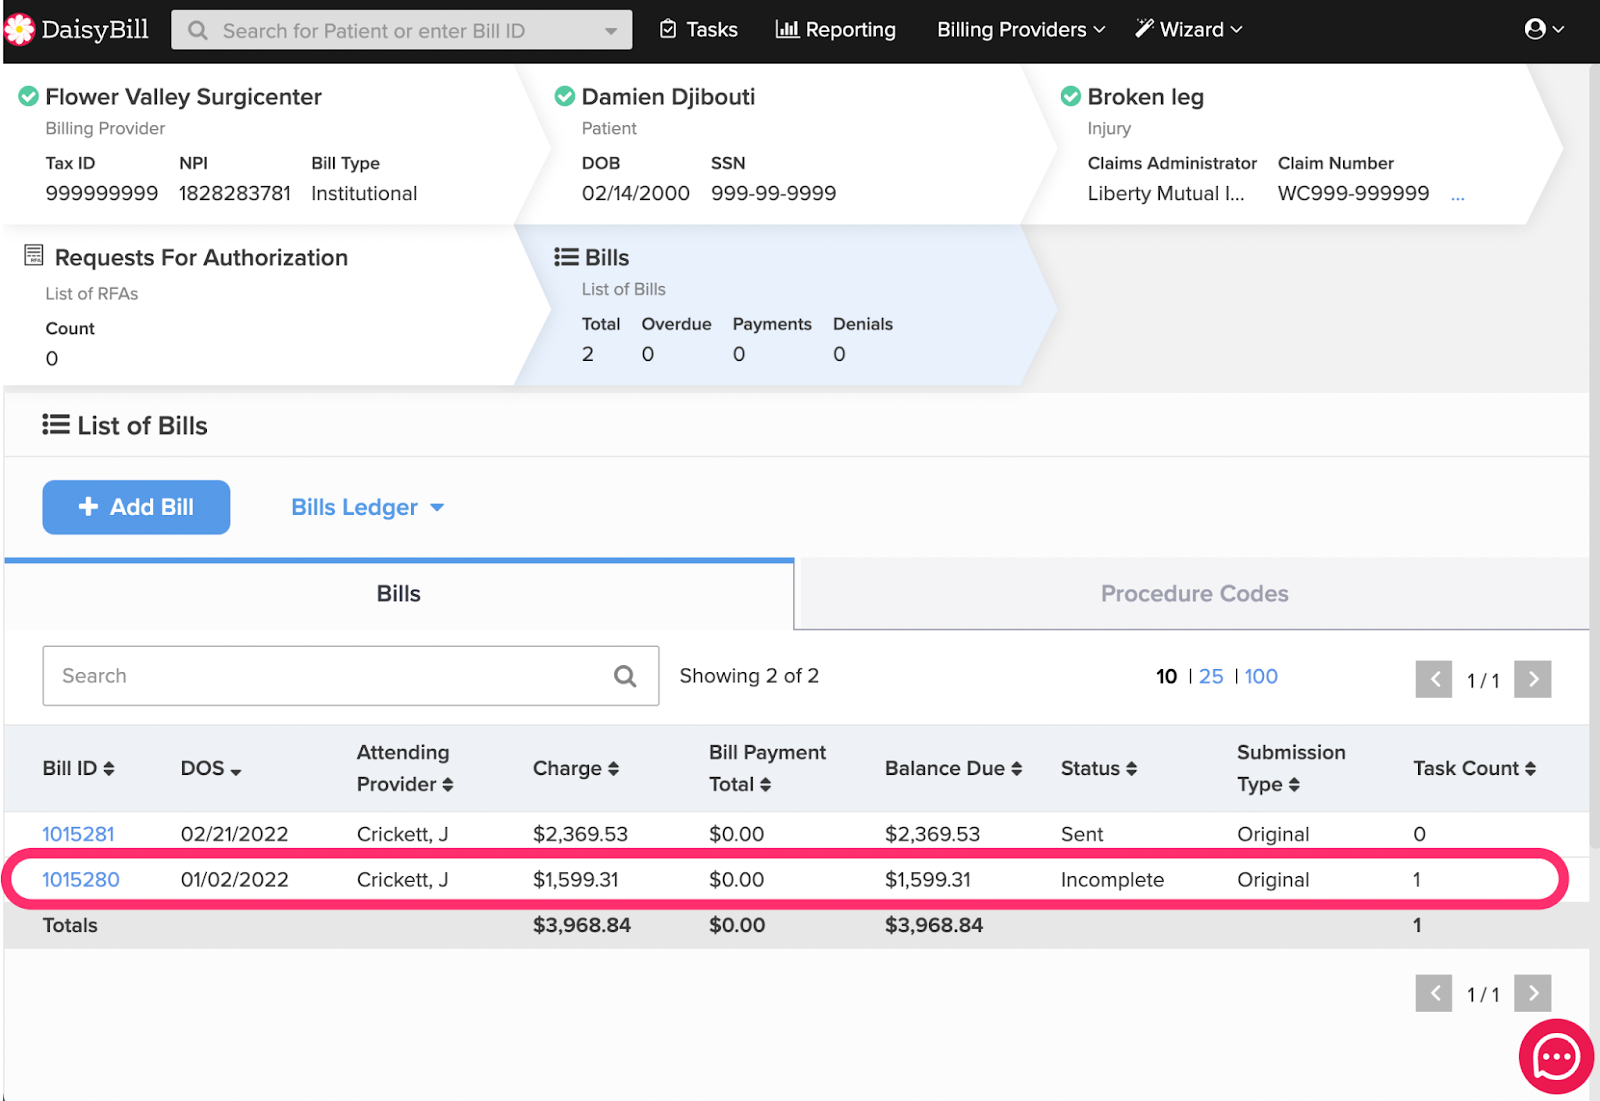Screen dimensions: 1600x1101
Task: Open bill 1015280 link
Action: (x=81, y=880)
